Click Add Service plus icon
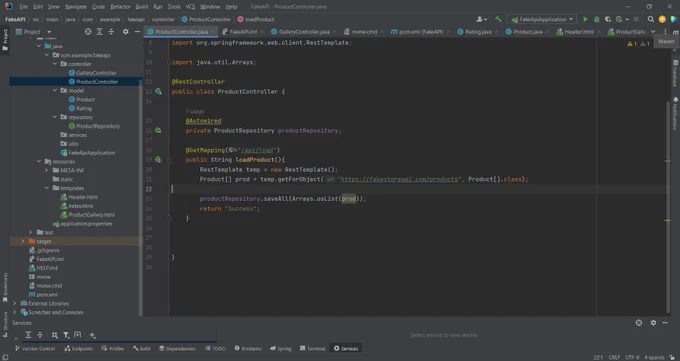Viewport: 680px width, 361px height. (x=92, y=335)
